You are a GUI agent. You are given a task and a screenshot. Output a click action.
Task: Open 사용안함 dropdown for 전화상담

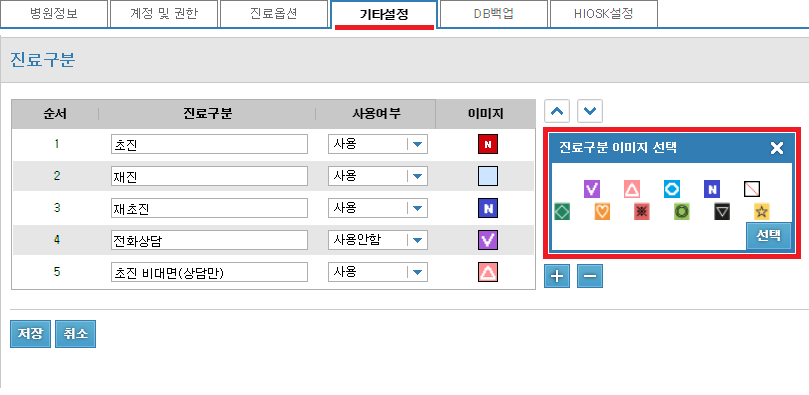pos(378,240)
